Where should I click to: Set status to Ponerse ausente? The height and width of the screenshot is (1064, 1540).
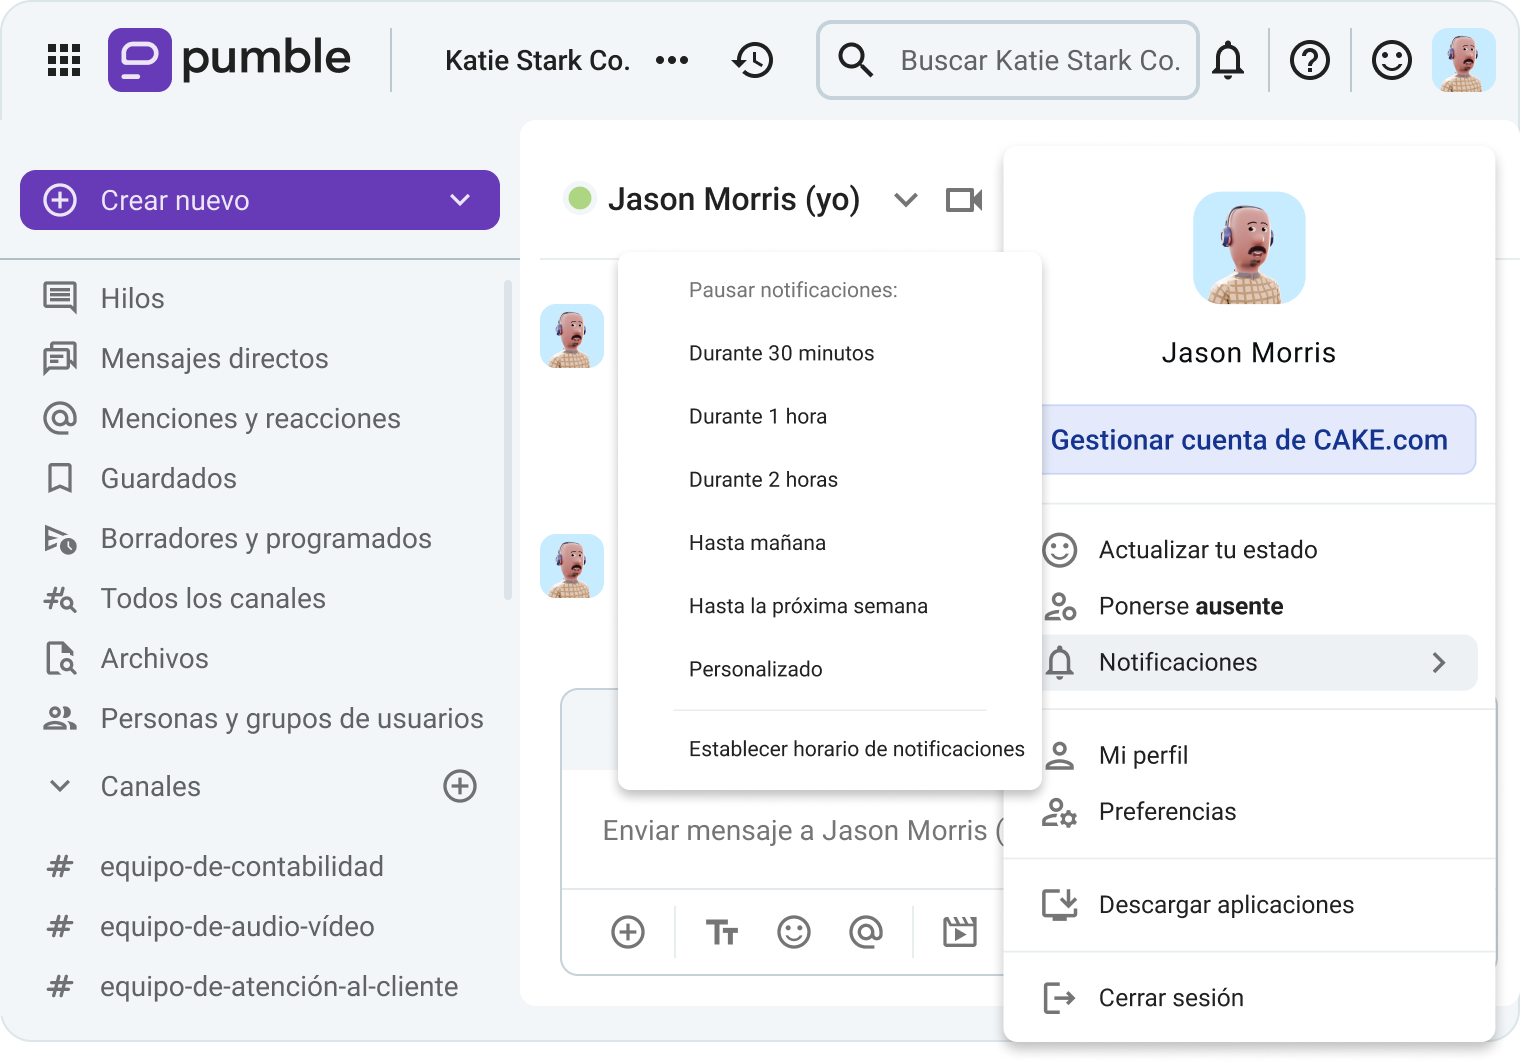click(1190, 605)
